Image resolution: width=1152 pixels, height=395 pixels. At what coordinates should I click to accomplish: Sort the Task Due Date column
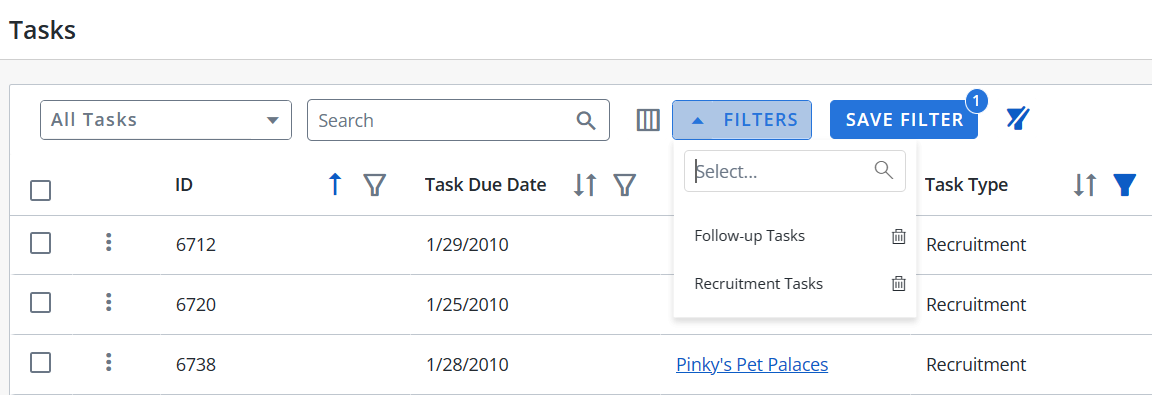point(585,185)
